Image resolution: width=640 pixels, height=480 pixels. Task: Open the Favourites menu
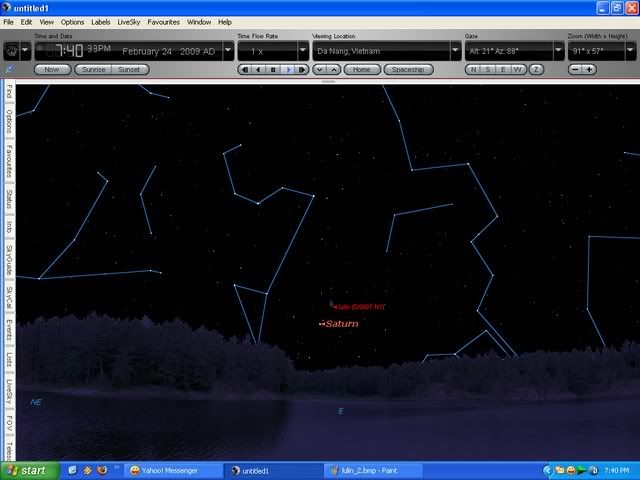pyautogui.click(x=164, y=21)
